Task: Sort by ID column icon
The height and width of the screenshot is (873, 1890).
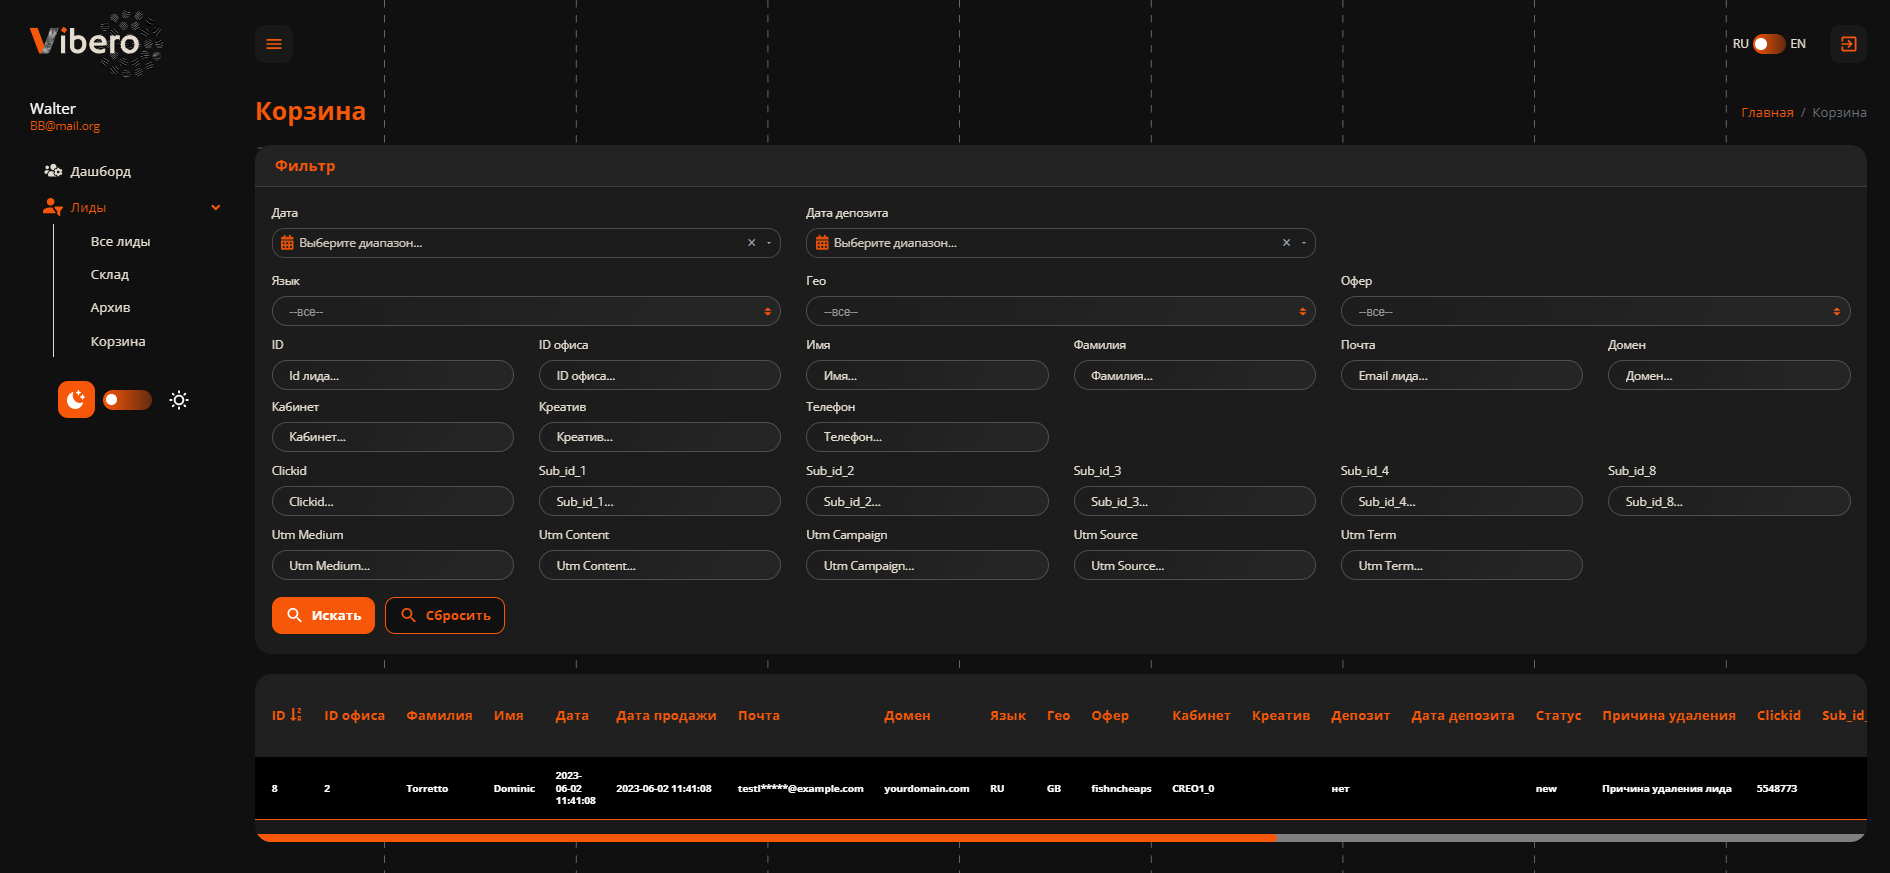Action: click(295, 715)
